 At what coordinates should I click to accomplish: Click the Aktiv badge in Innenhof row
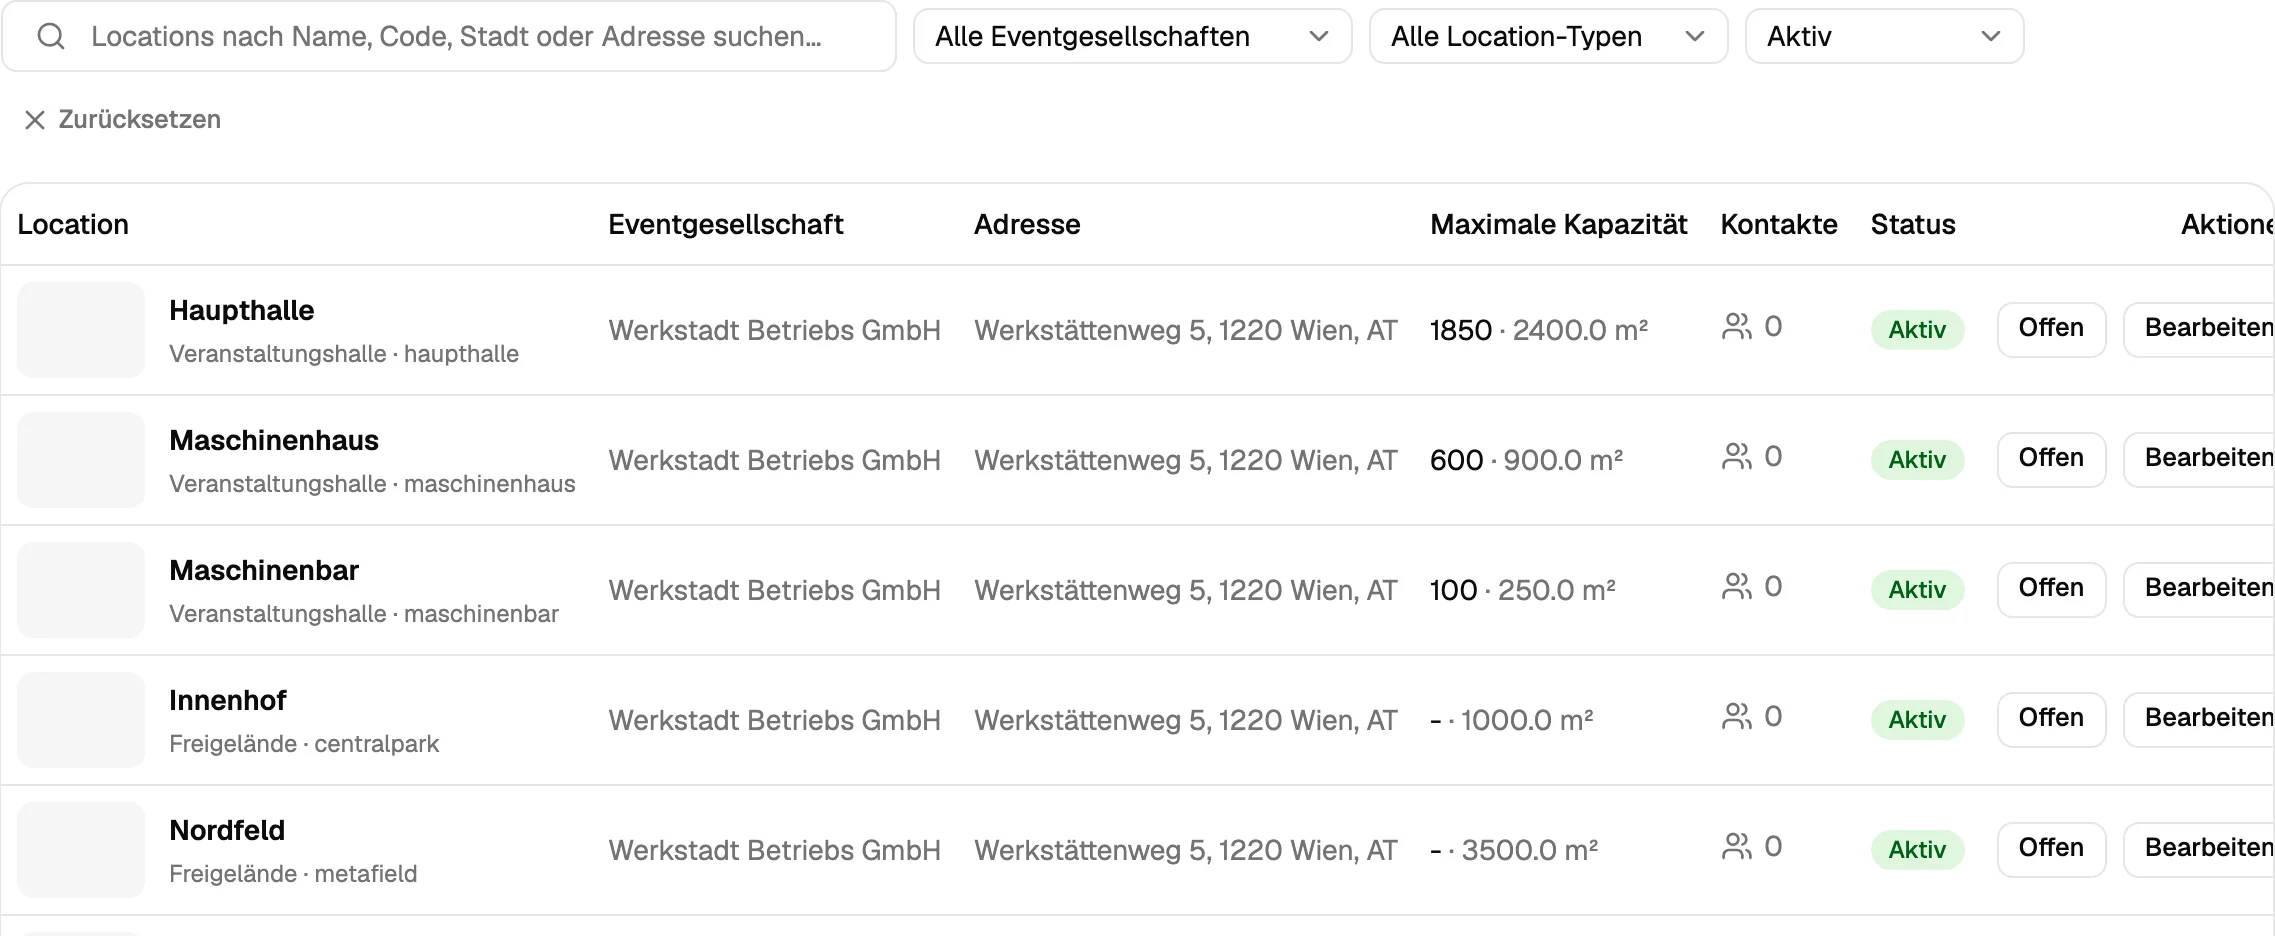1917,720
